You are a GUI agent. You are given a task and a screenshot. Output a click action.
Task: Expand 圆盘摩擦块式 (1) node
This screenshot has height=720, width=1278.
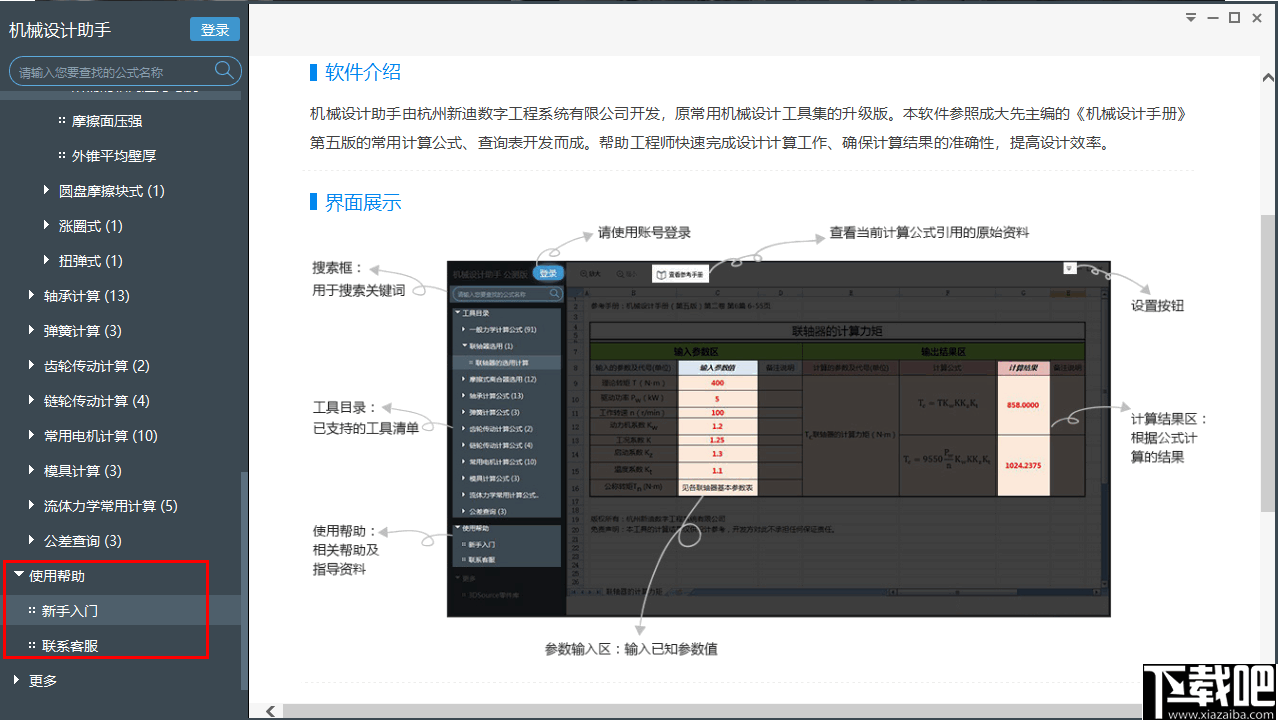click(47, 190)
